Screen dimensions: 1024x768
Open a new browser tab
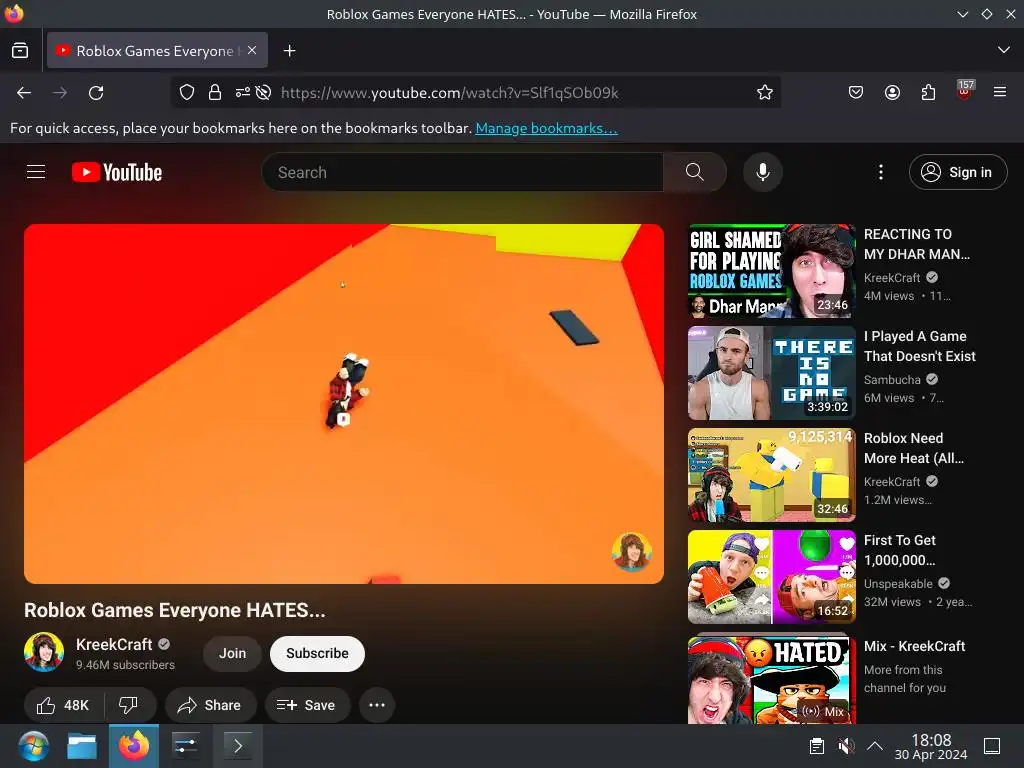click(289, 50)
